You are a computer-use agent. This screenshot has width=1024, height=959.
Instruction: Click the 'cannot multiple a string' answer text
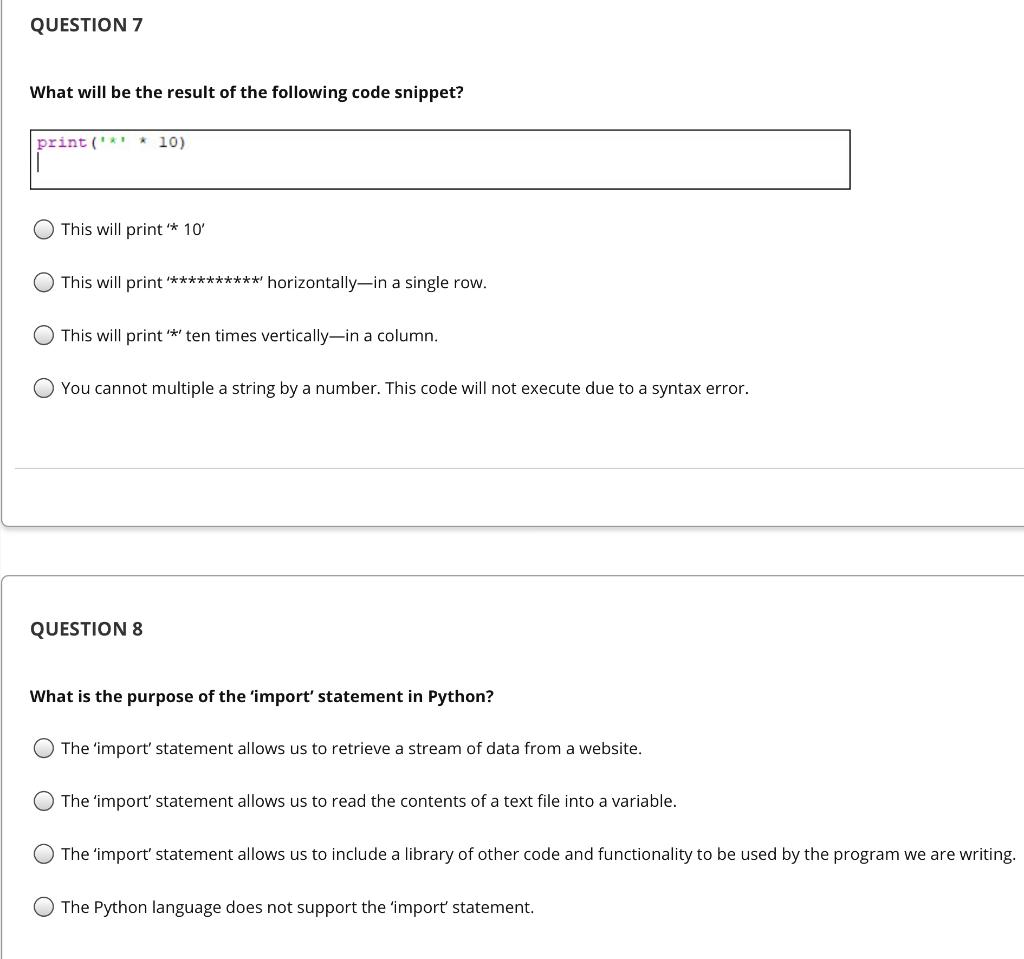click(404, 387)
